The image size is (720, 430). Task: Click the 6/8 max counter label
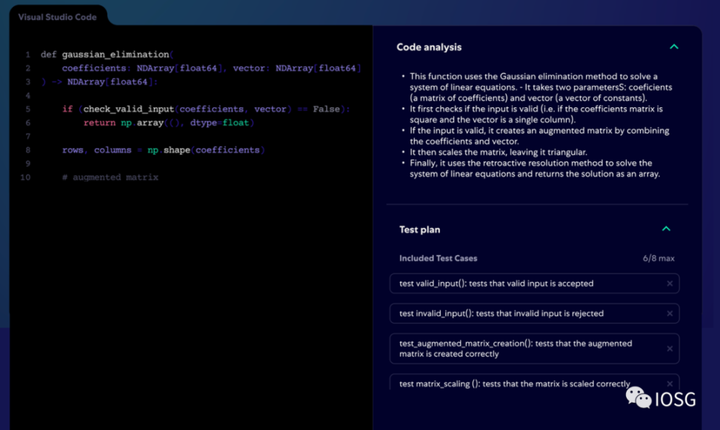click(658, 258)
